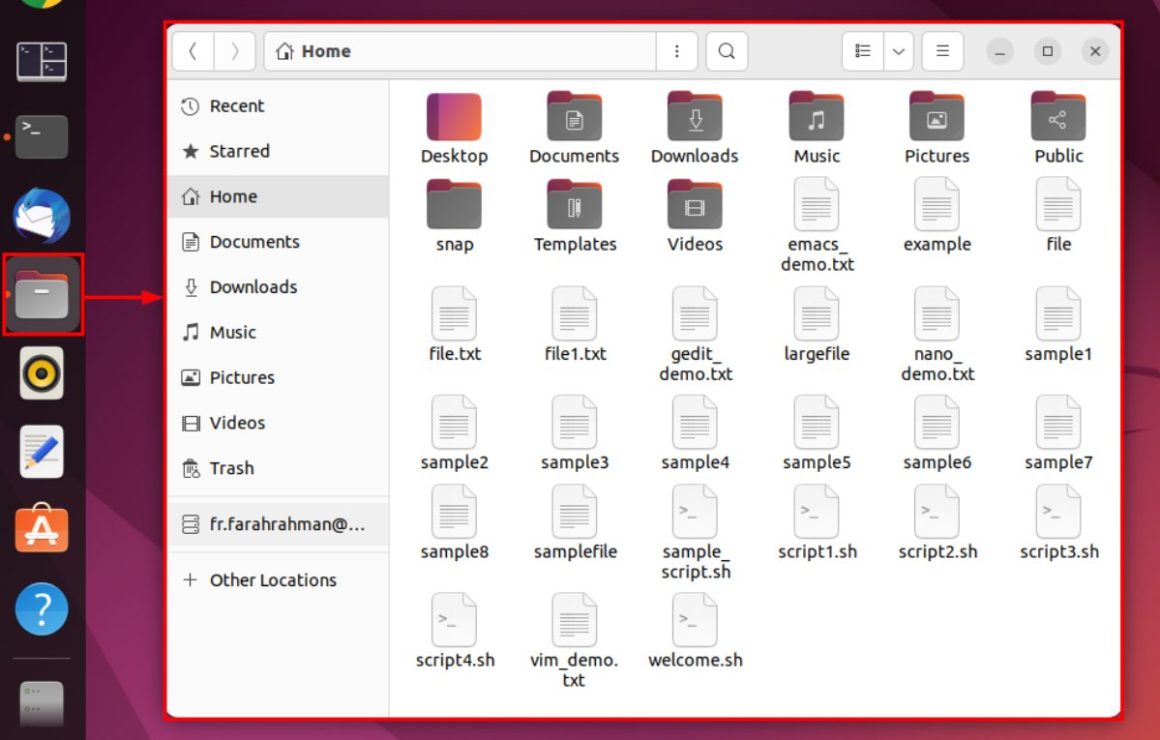
Task: Open the Trash from the sidebar
Action: tap(232, 468)
